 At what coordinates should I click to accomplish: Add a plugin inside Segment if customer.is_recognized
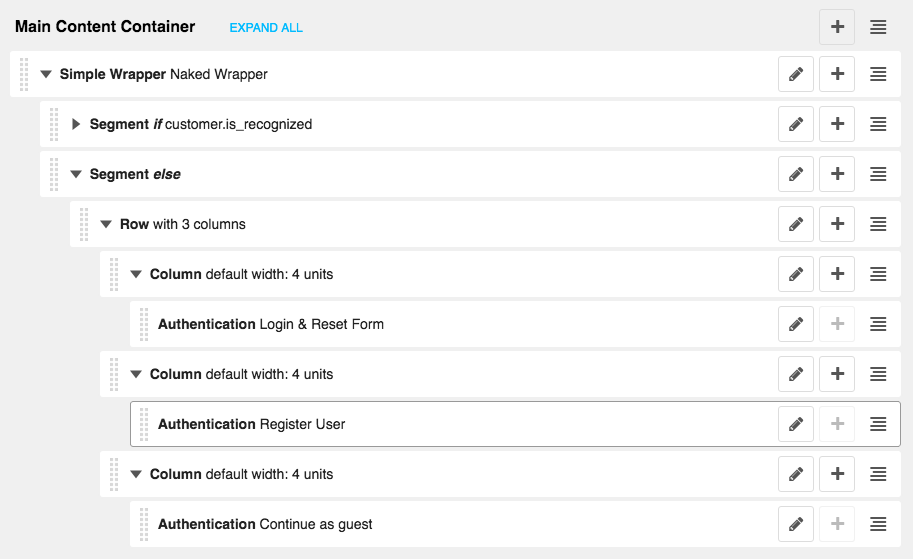(x=837, y=124)
